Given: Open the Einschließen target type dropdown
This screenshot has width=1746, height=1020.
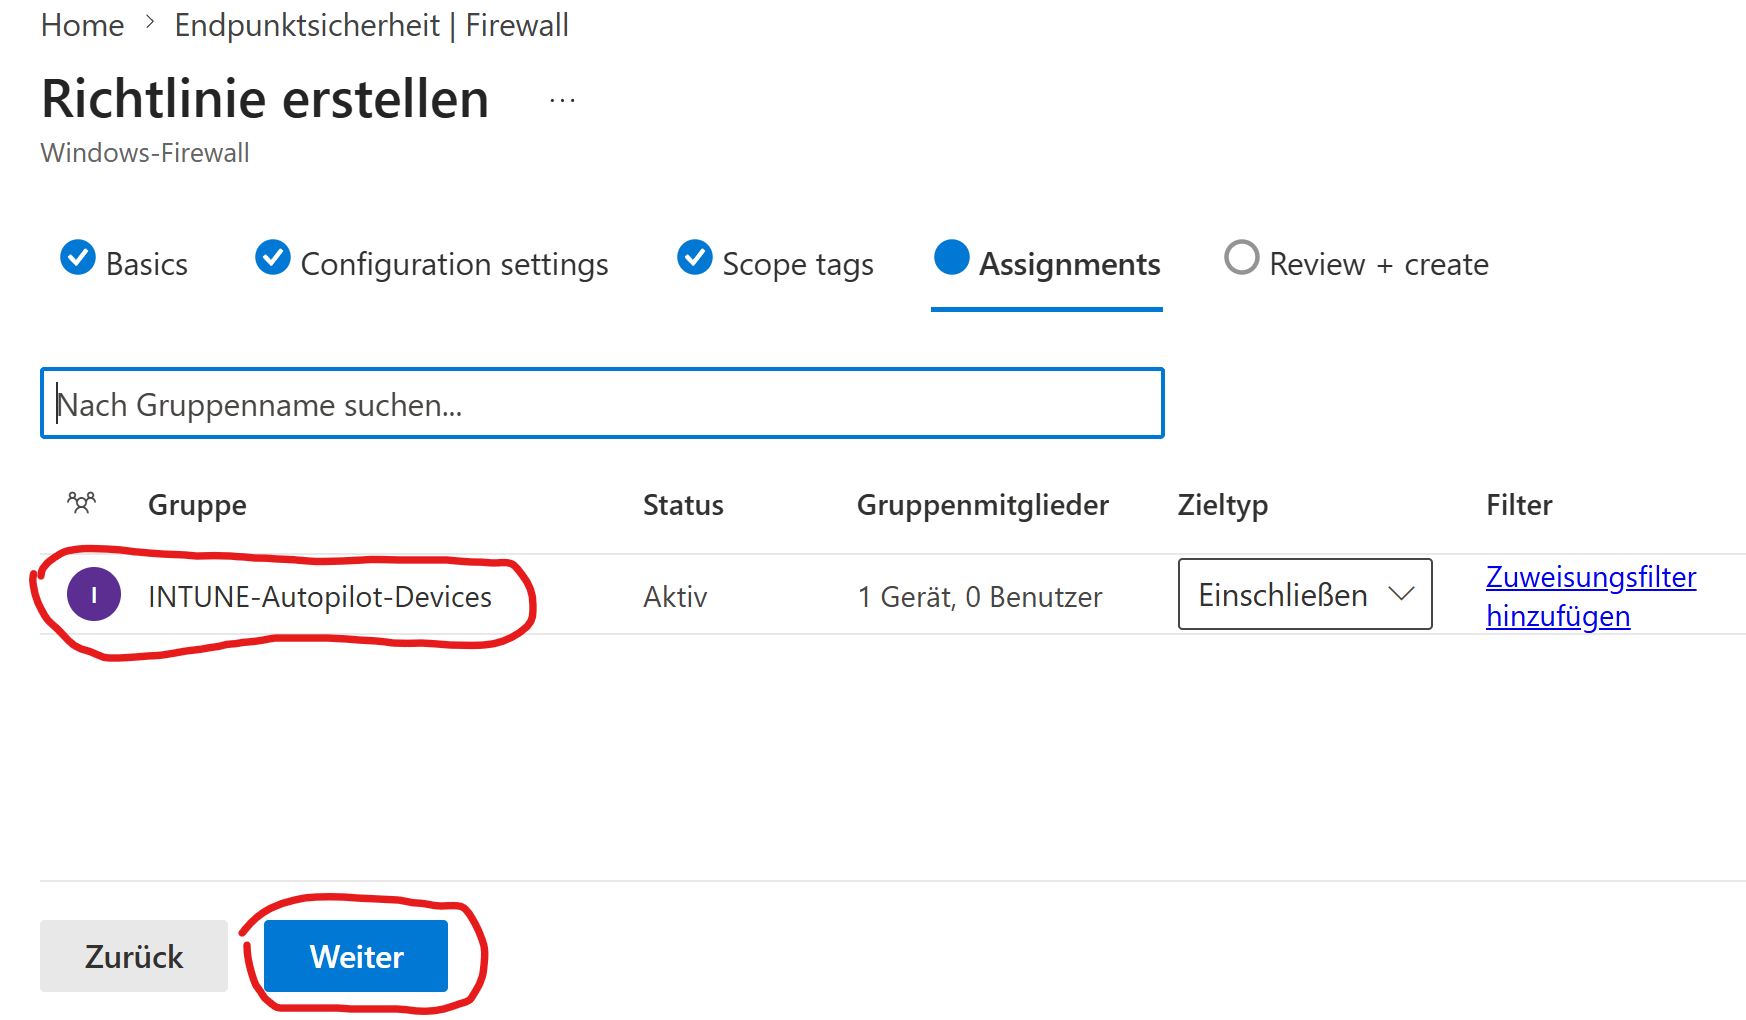Looking at the screenshot, I should point(1304,595).
